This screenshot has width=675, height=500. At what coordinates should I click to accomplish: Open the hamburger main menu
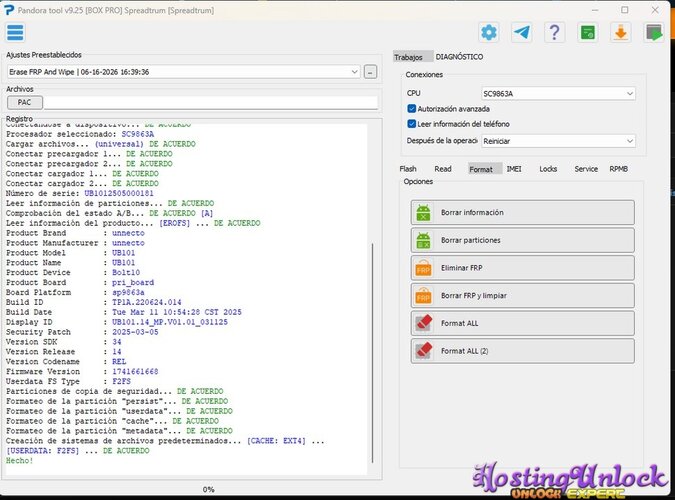(x=15, y=33)
